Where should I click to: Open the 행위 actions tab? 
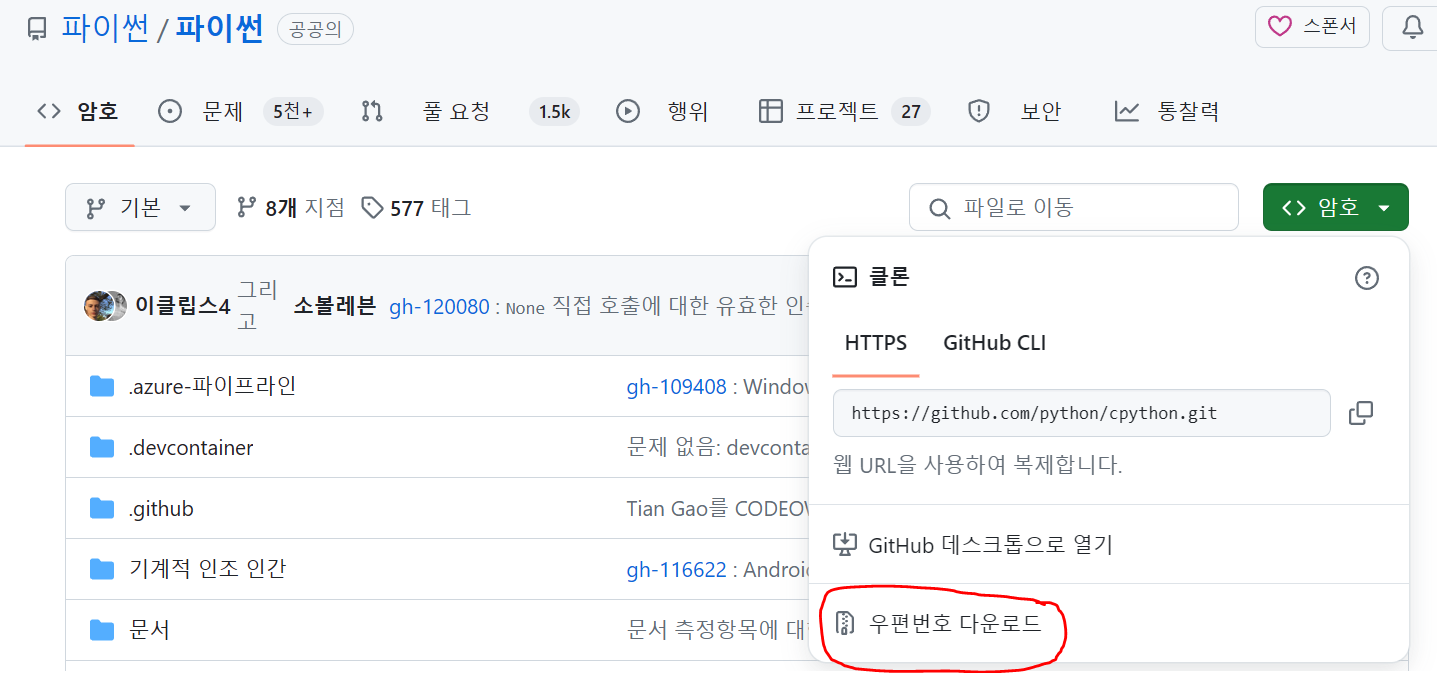point(662,111)
